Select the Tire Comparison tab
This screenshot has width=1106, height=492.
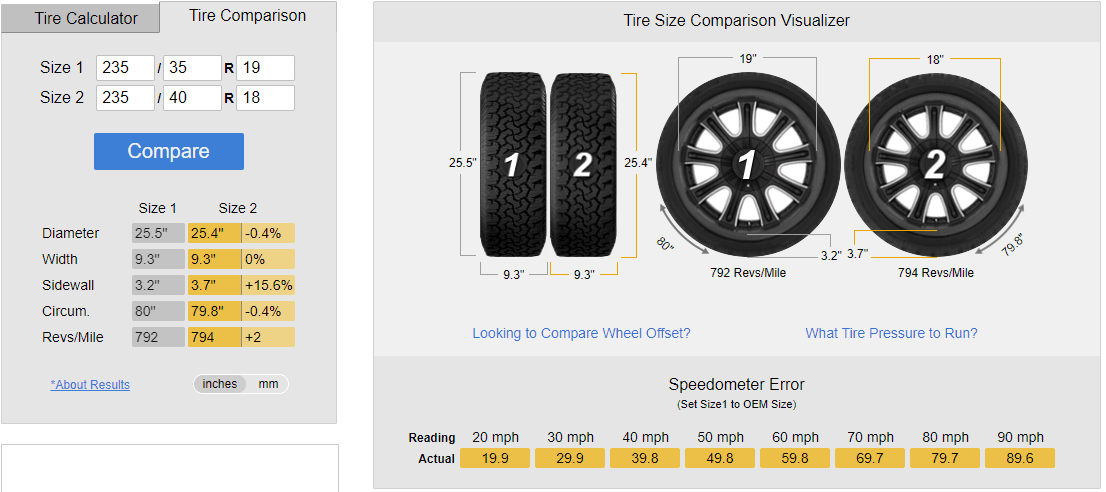tap(248, 16)
